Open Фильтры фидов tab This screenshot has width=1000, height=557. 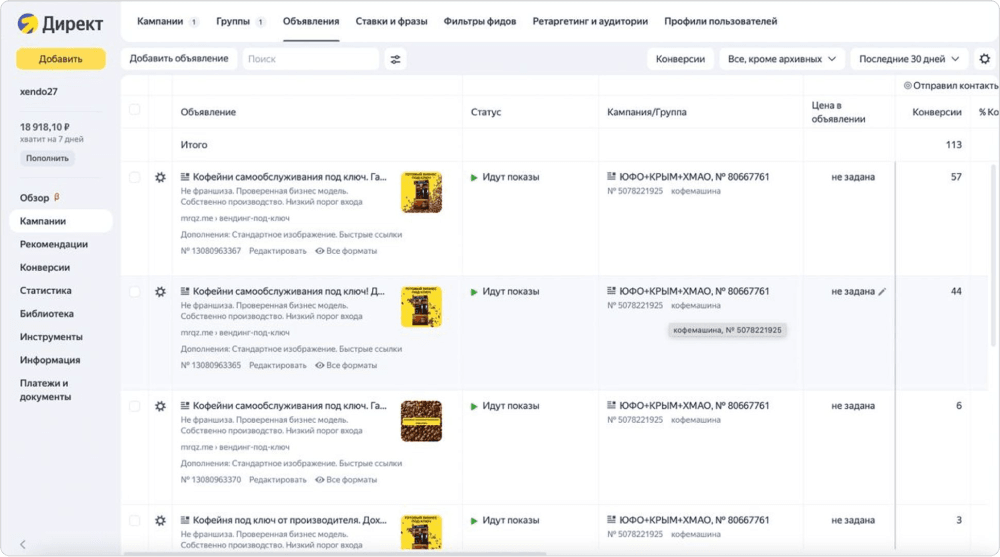[480, 21]
